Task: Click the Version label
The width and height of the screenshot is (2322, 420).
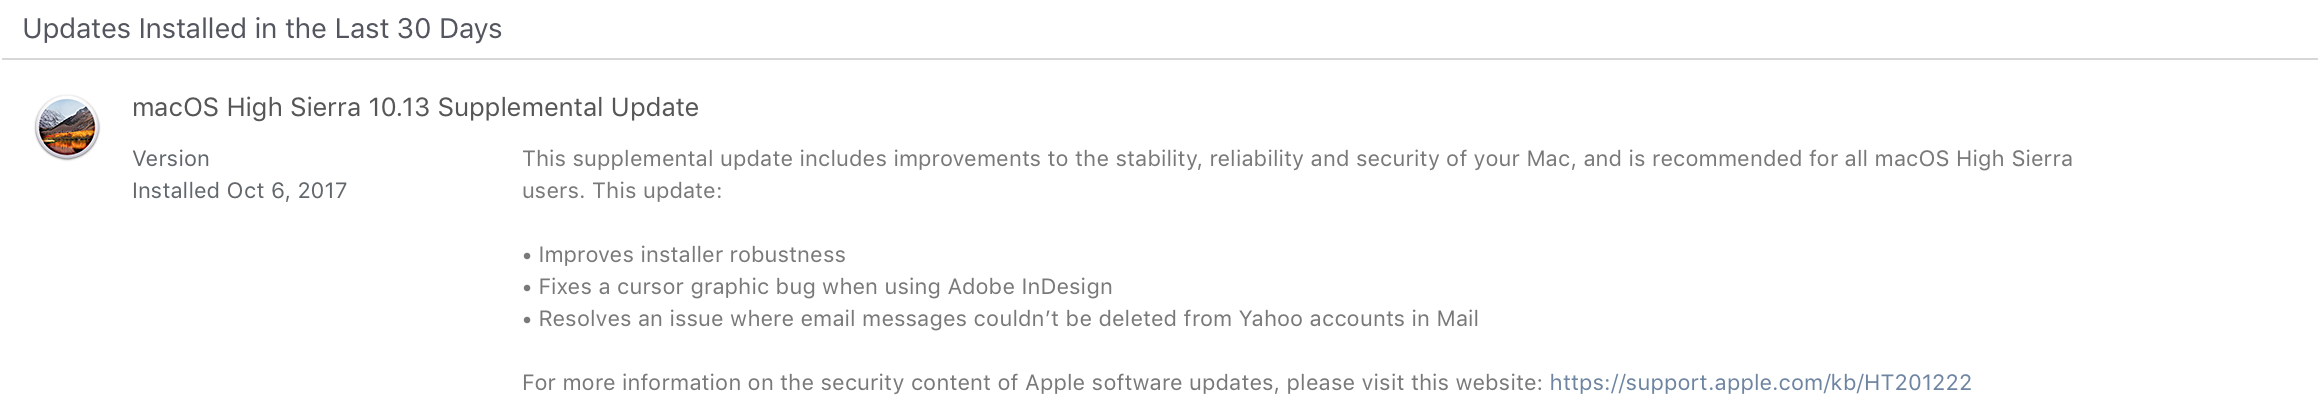Action: [171, 159]
